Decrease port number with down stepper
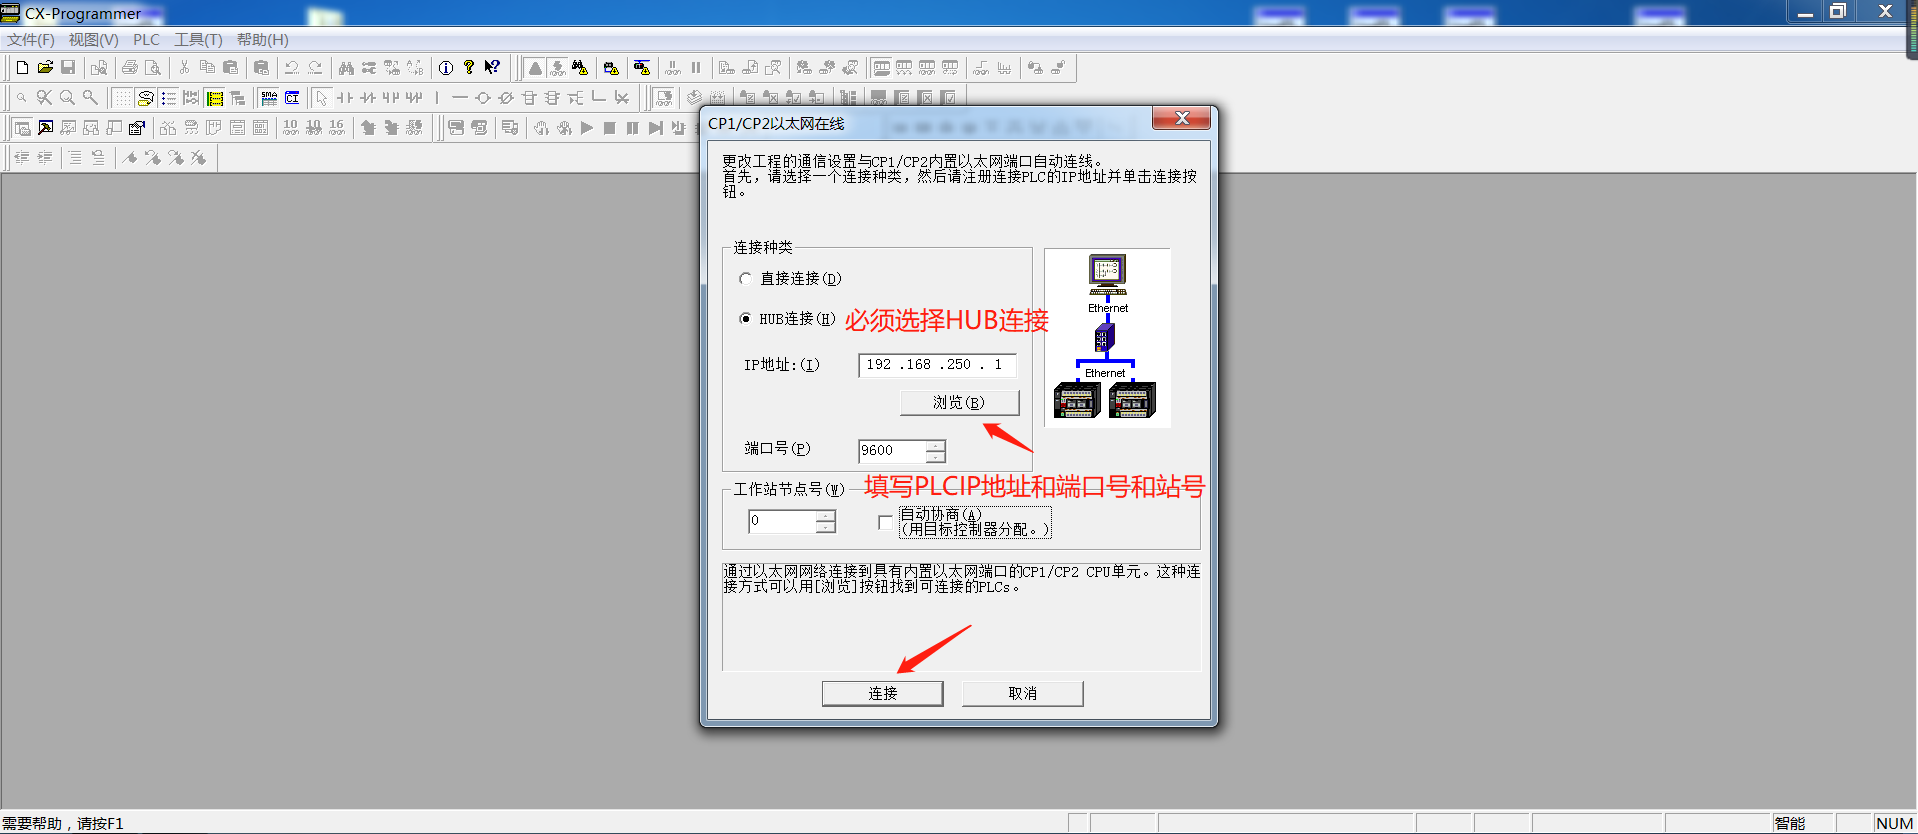1918x834 pixels. (x=935, y=457)
